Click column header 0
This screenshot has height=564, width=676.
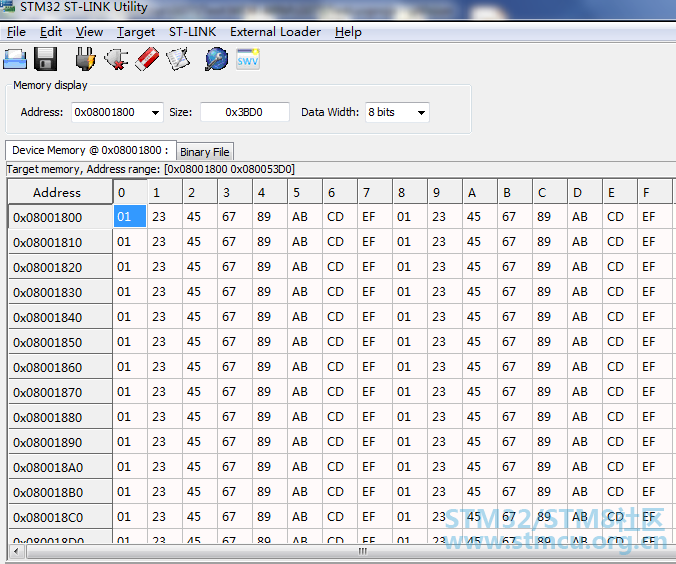coord(130,192)
